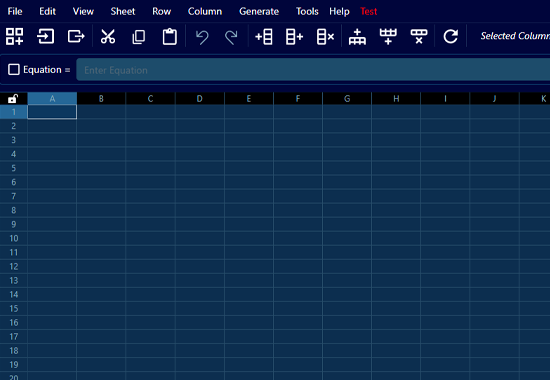Select column J header
550x380 pixels.
click(x=494, y=99)
